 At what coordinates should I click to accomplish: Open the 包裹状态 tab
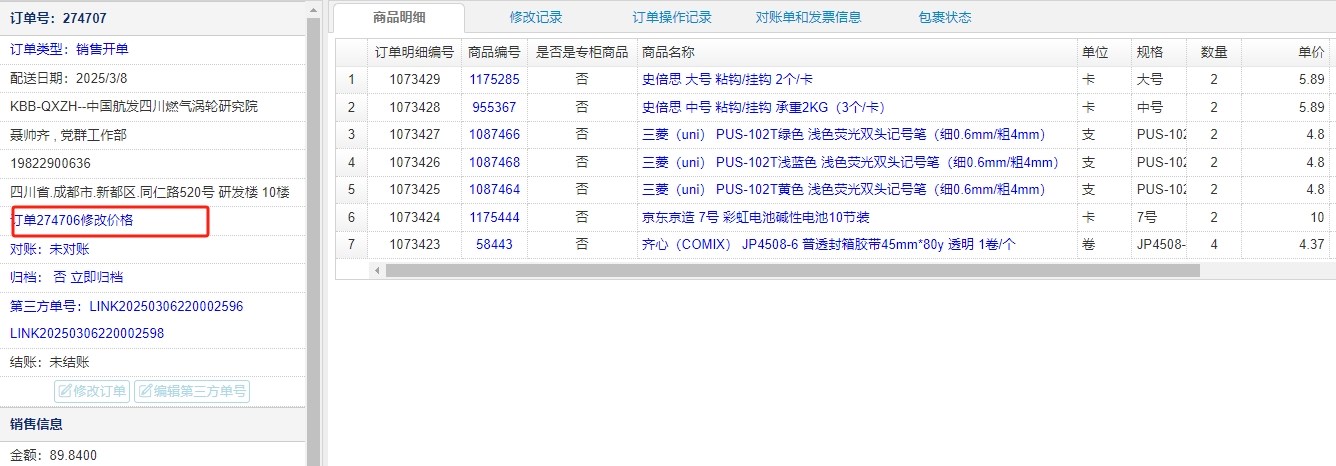(944, 17)
